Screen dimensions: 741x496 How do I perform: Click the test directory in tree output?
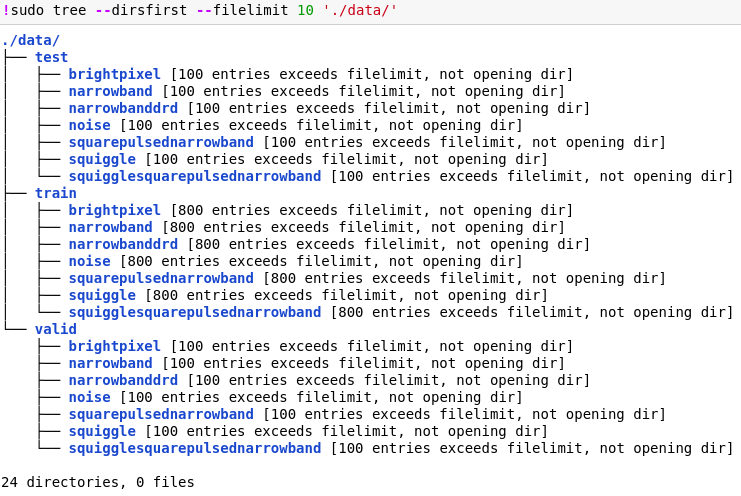51,58
